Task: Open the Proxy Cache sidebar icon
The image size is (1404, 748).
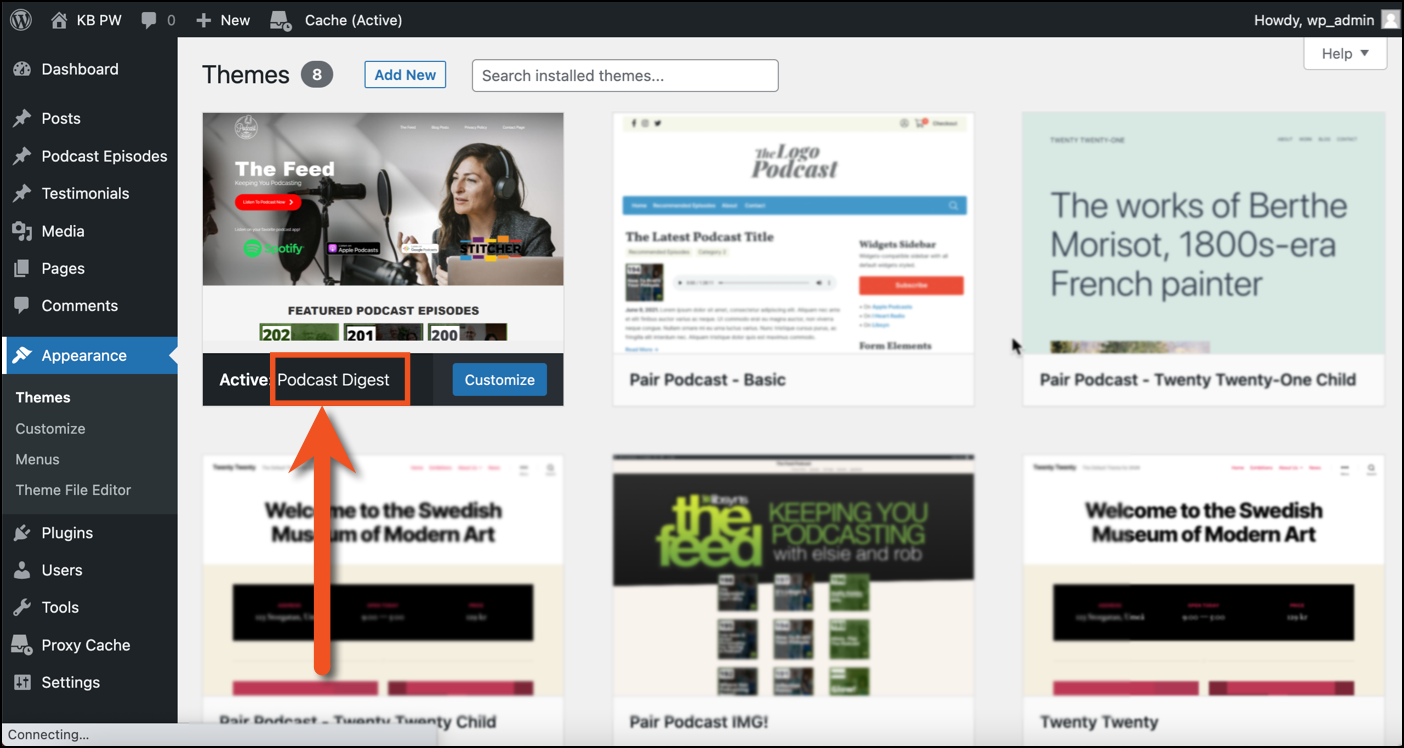Action: click(x=22, y=645)
